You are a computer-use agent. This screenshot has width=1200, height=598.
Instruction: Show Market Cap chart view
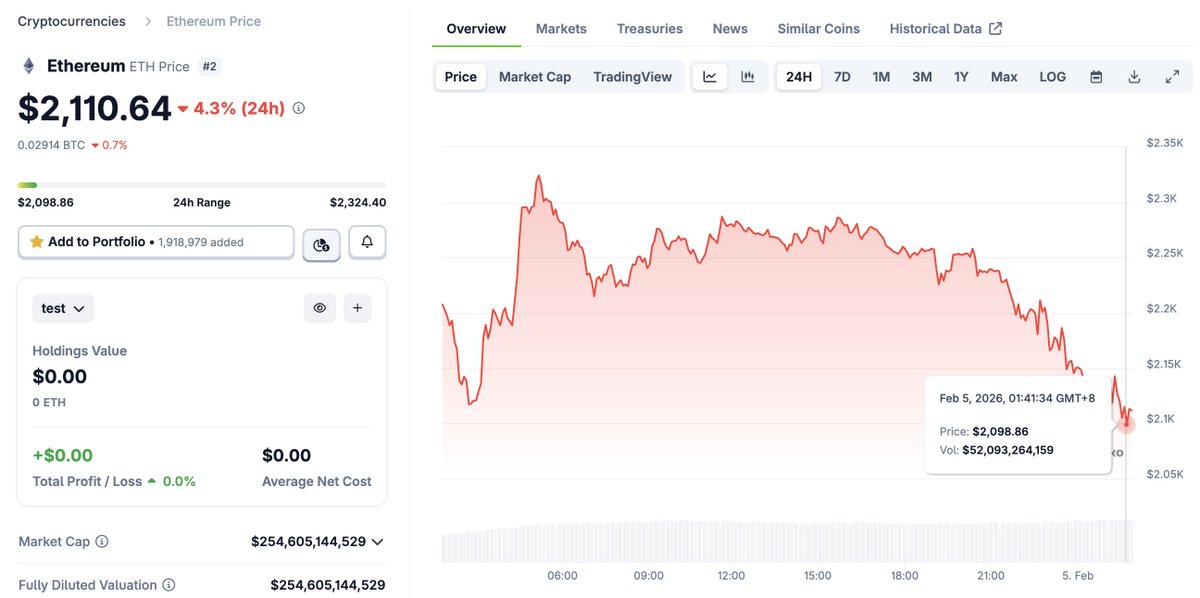pos(535,77)
